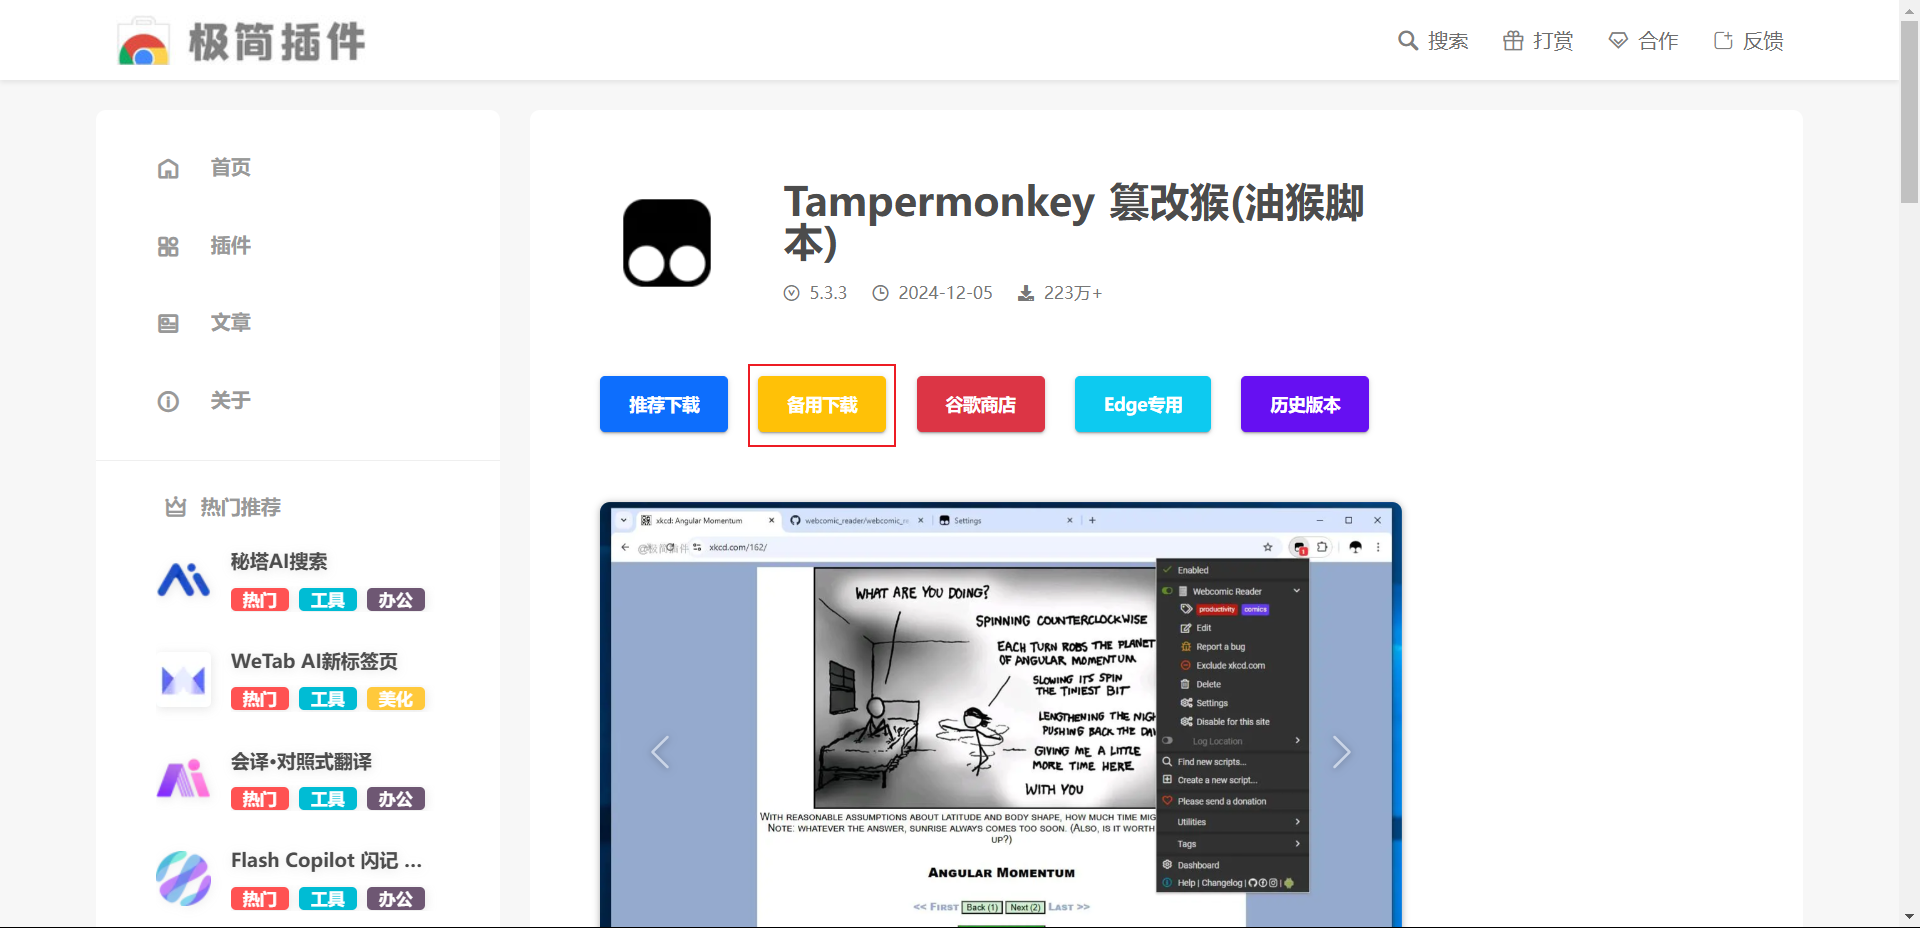Open 秘塔AI搜索 recommendation
The image size is (1920, 928).
coord(279,562)
